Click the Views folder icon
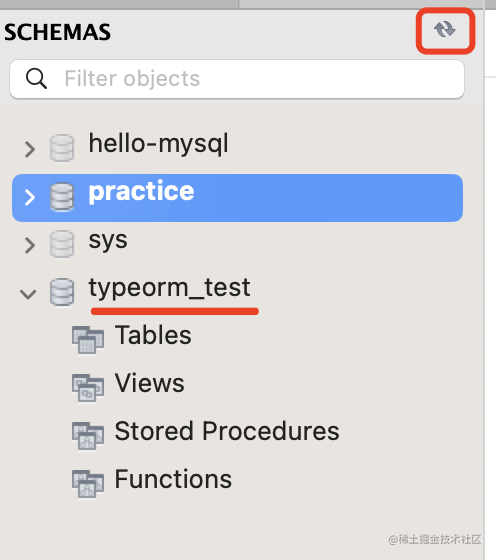The width and height of the screenshot is (496, 560). click(x=88, y=388)
